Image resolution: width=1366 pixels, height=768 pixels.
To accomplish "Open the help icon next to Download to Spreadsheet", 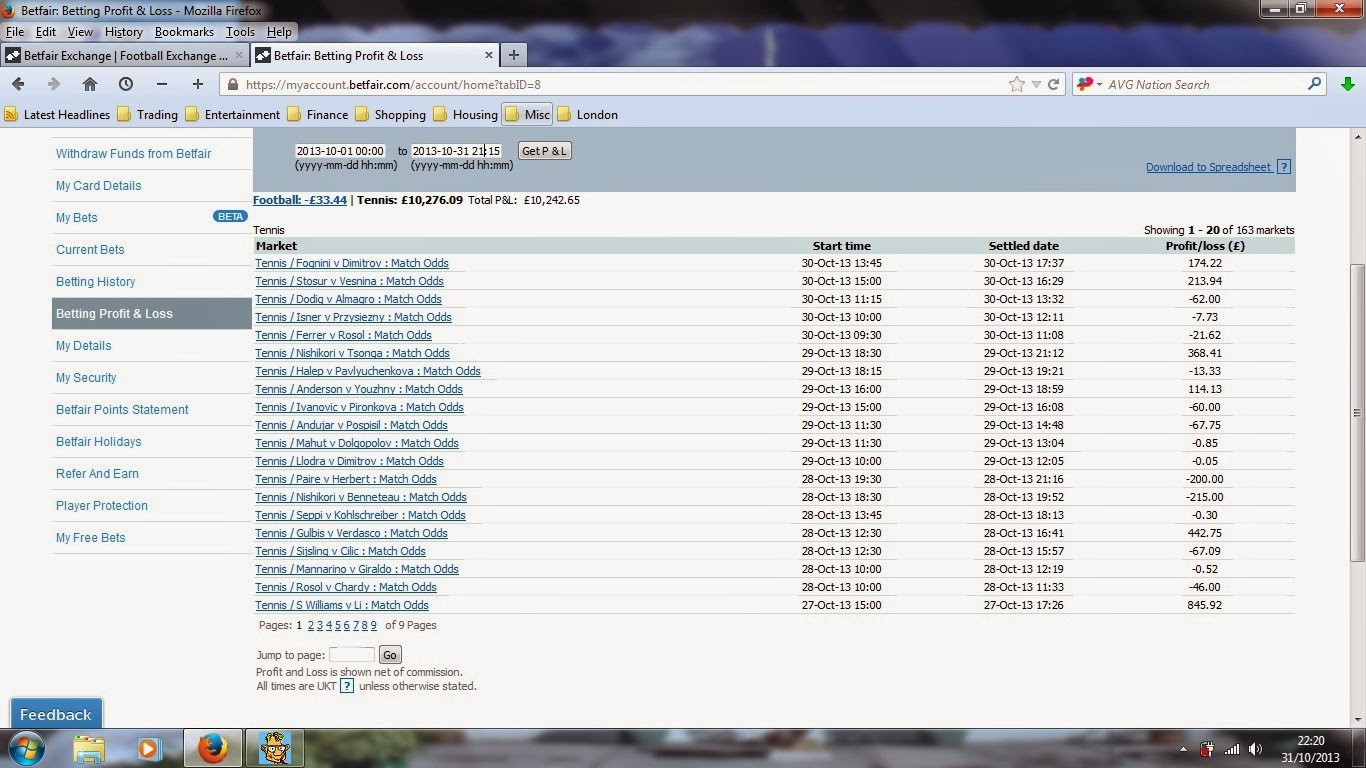I will coord(1284,167).
